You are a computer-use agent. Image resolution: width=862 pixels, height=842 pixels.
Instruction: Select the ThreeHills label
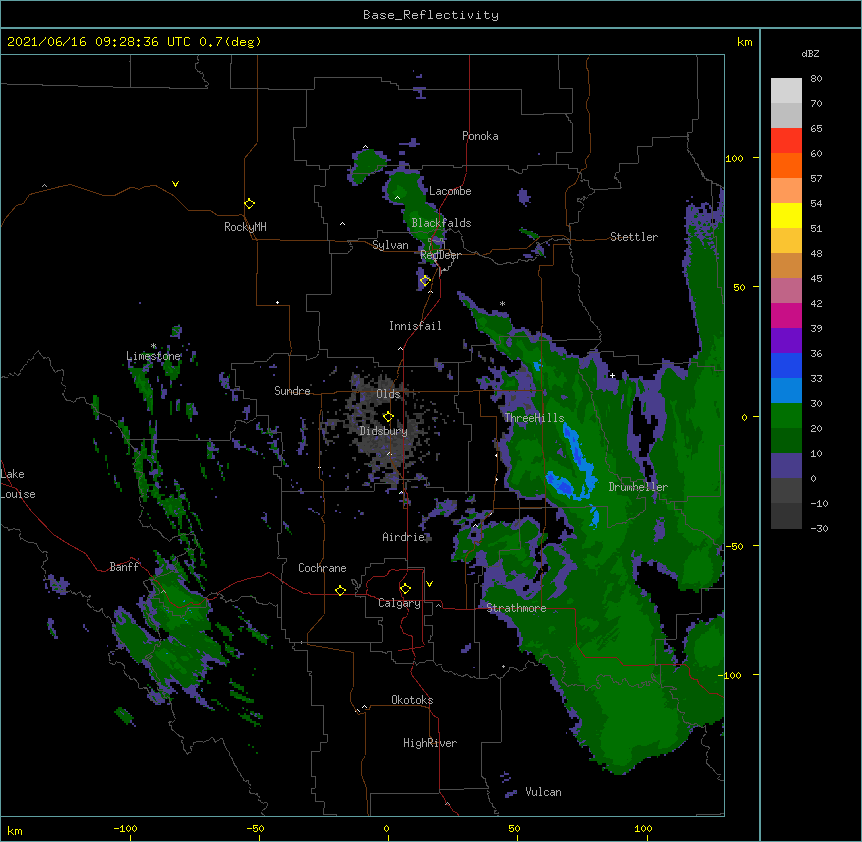[x=534, y=418]
